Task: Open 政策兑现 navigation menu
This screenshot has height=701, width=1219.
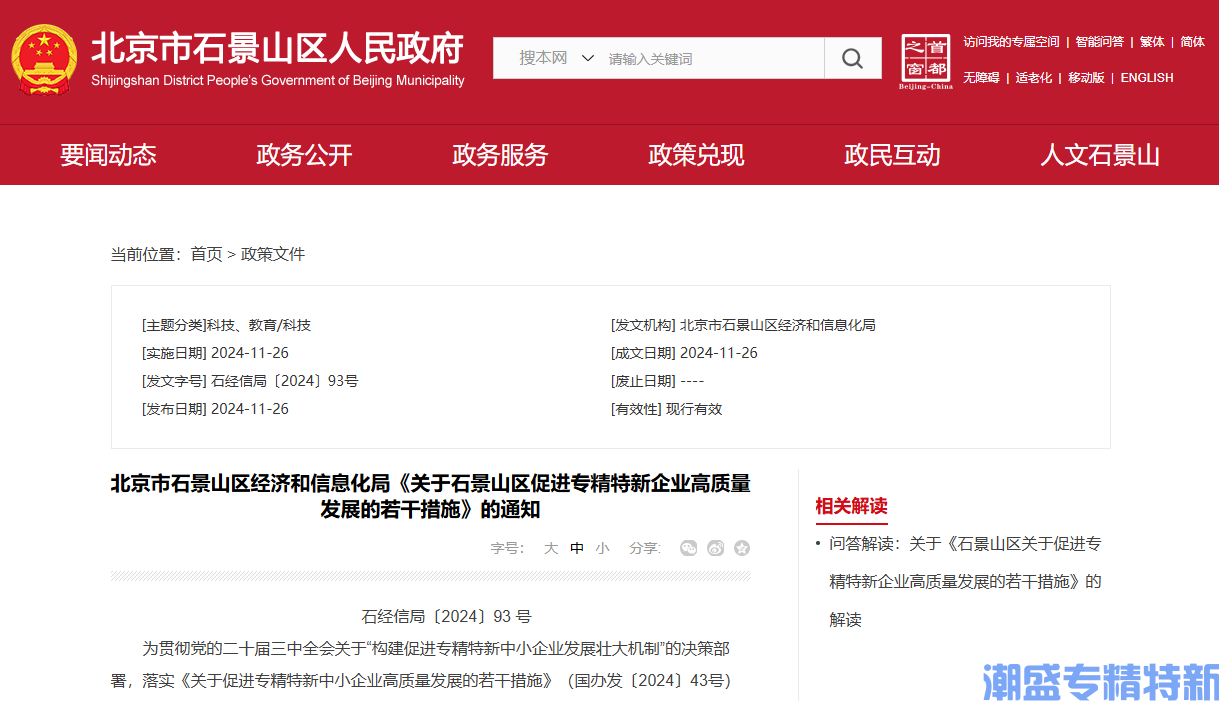Action: tap(696, 155)
